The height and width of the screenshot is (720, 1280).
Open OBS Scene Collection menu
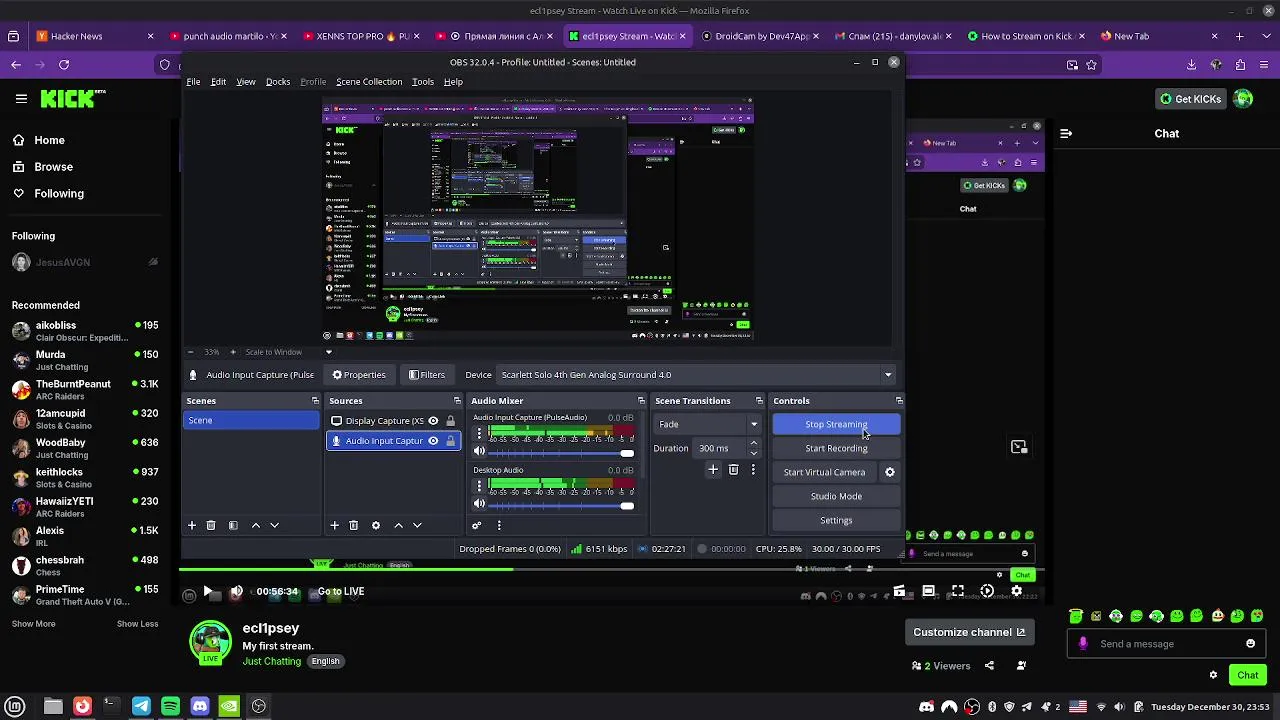[x=369, y=82]
